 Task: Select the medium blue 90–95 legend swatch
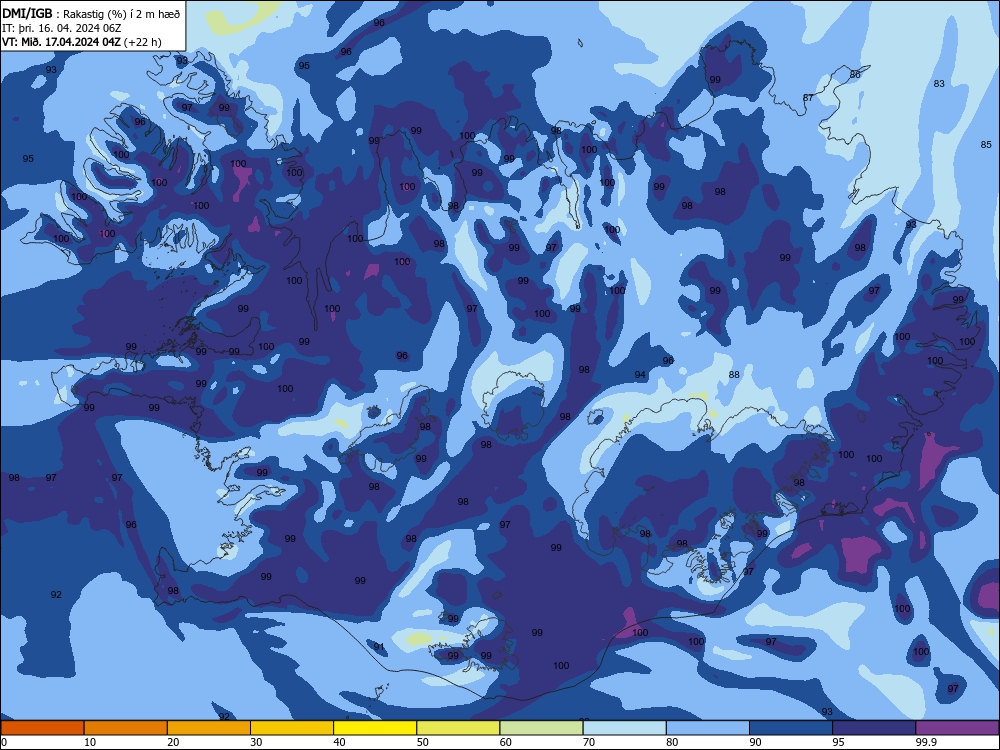pyautogui.click(x=791, y=728)
